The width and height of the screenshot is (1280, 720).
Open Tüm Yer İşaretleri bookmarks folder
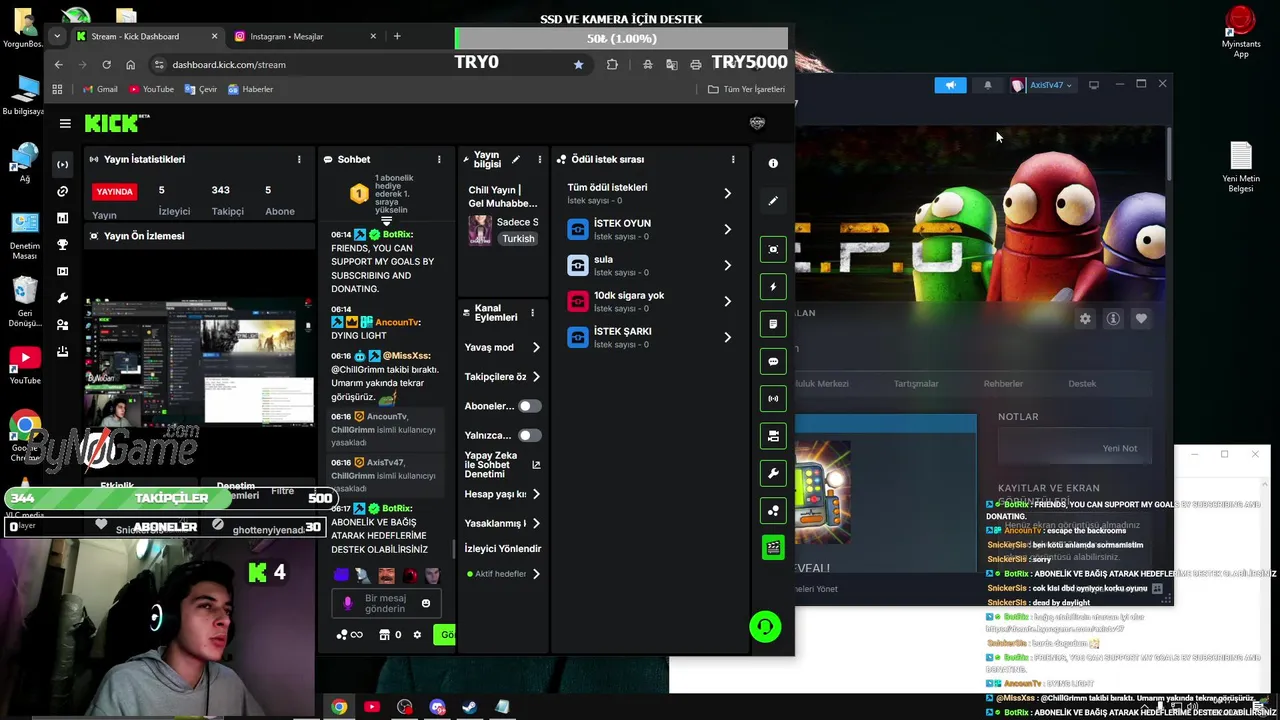tap(746, 89)
